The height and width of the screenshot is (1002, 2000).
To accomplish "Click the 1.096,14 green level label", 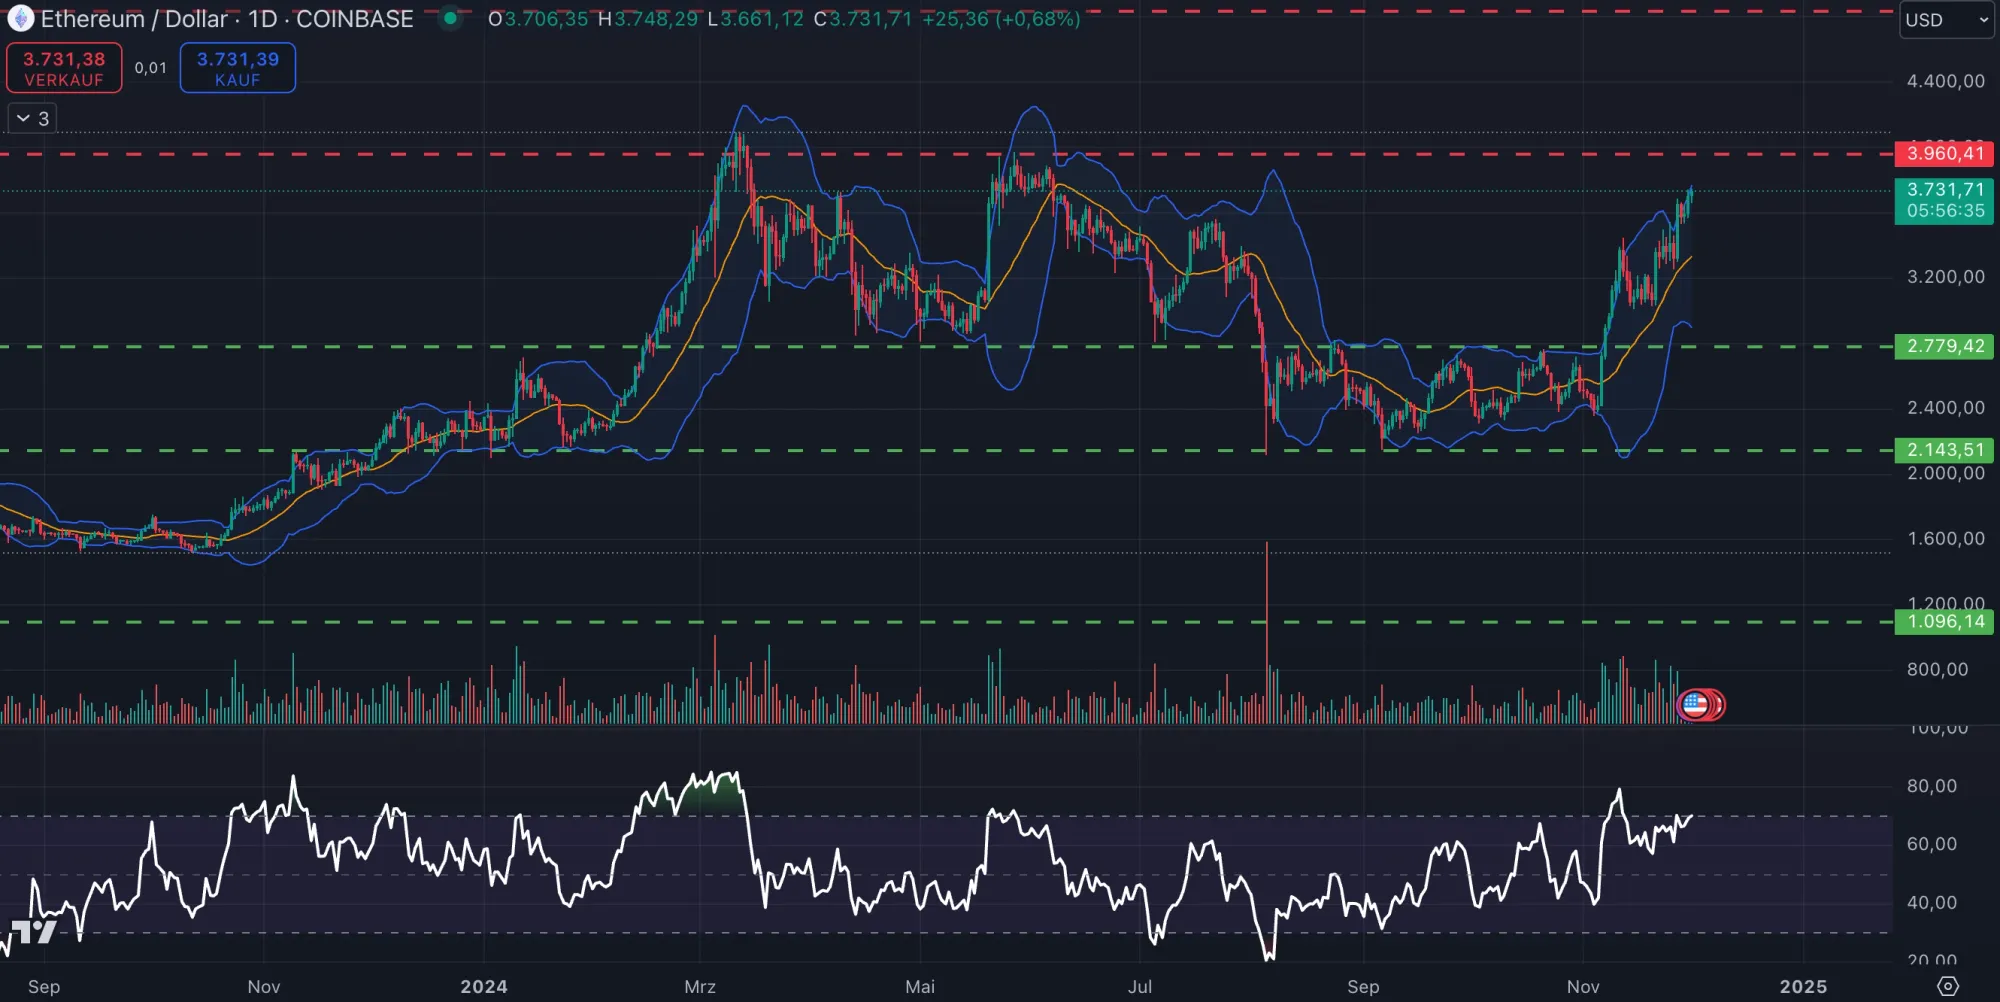I will click(x=1944, y=621).
